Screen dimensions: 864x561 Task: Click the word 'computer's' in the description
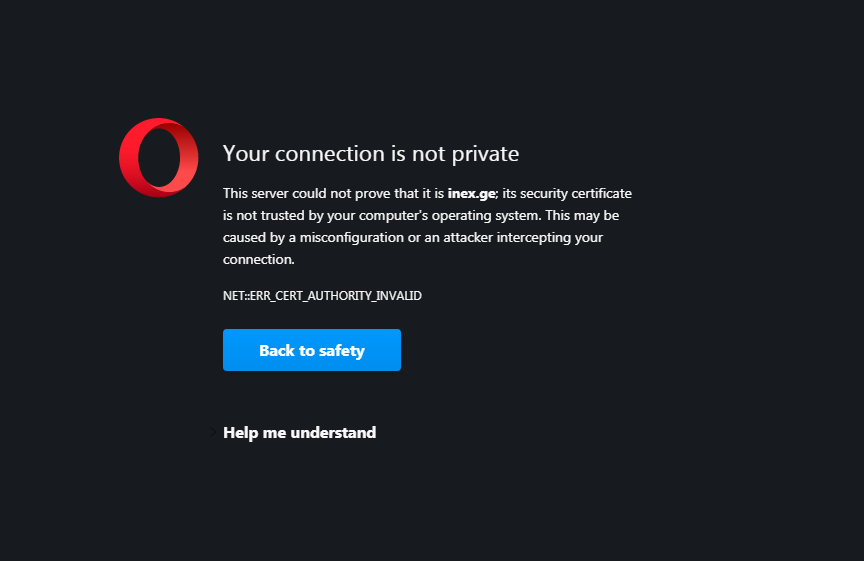[x=393, y=215]
